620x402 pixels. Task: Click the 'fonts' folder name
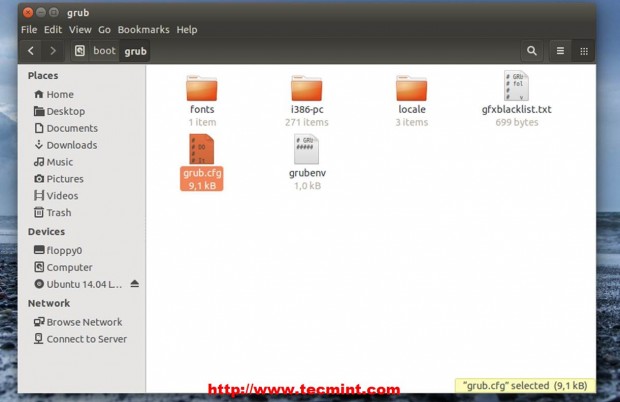tap(202, 109)
